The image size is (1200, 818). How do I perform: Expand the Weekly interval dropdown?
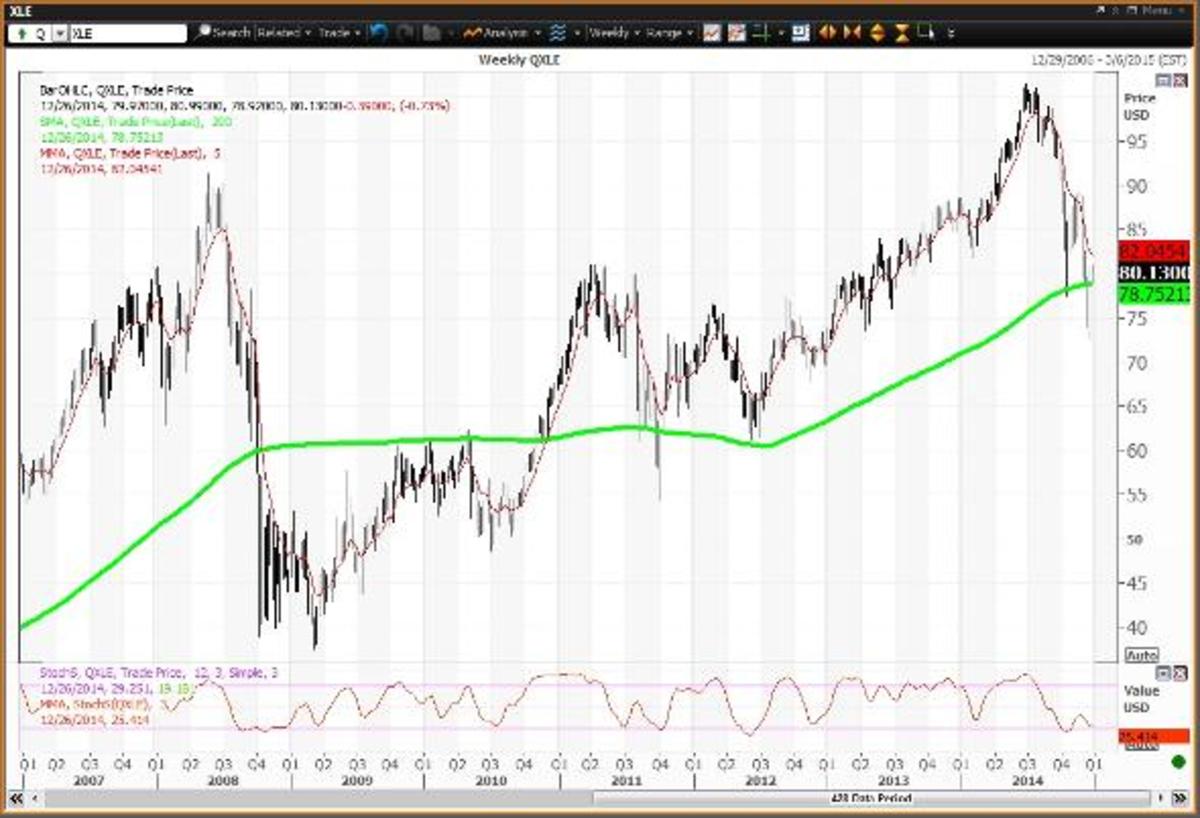tap(613, 33)
